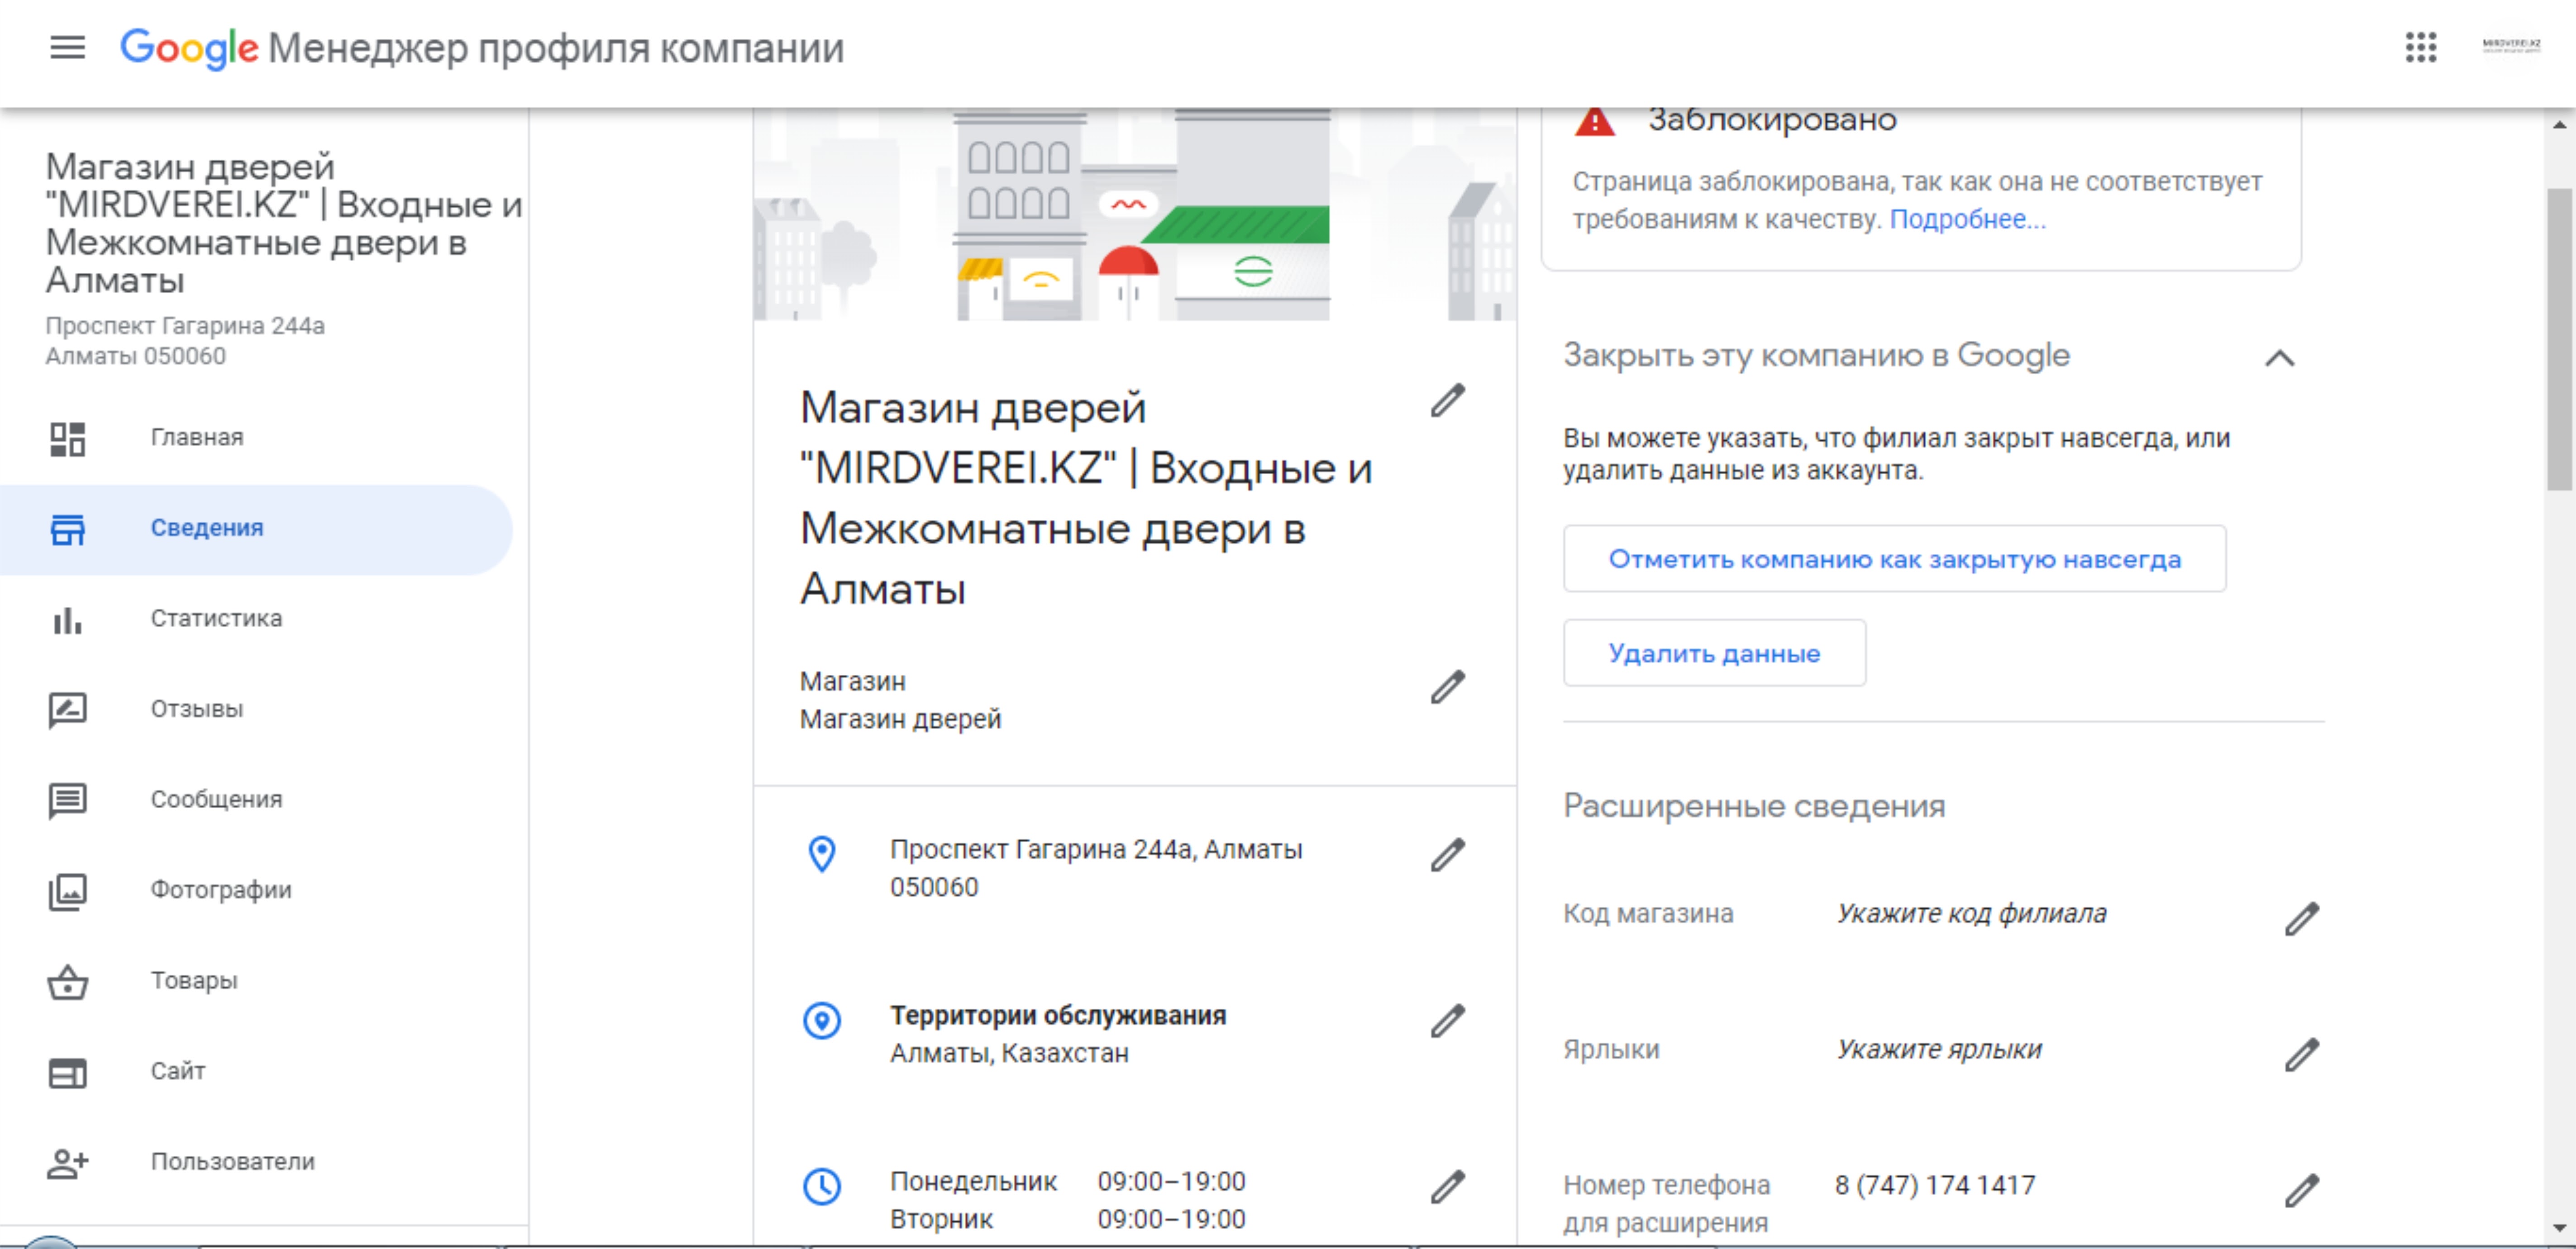Click the Сообщения chat icon
This screenshot has width=2576, height=1249.
click(x=67, y=800)
